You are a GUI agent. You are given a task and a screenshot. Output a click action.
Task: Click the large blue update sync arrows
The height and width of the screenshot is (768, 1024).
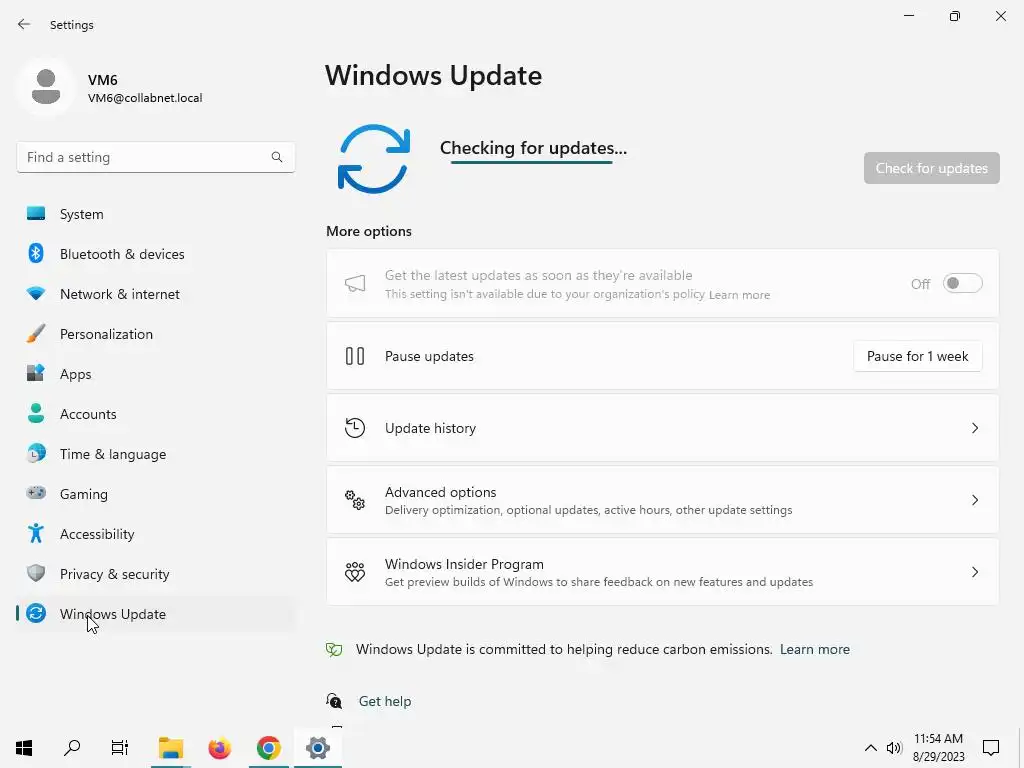[x=374, y=159]
